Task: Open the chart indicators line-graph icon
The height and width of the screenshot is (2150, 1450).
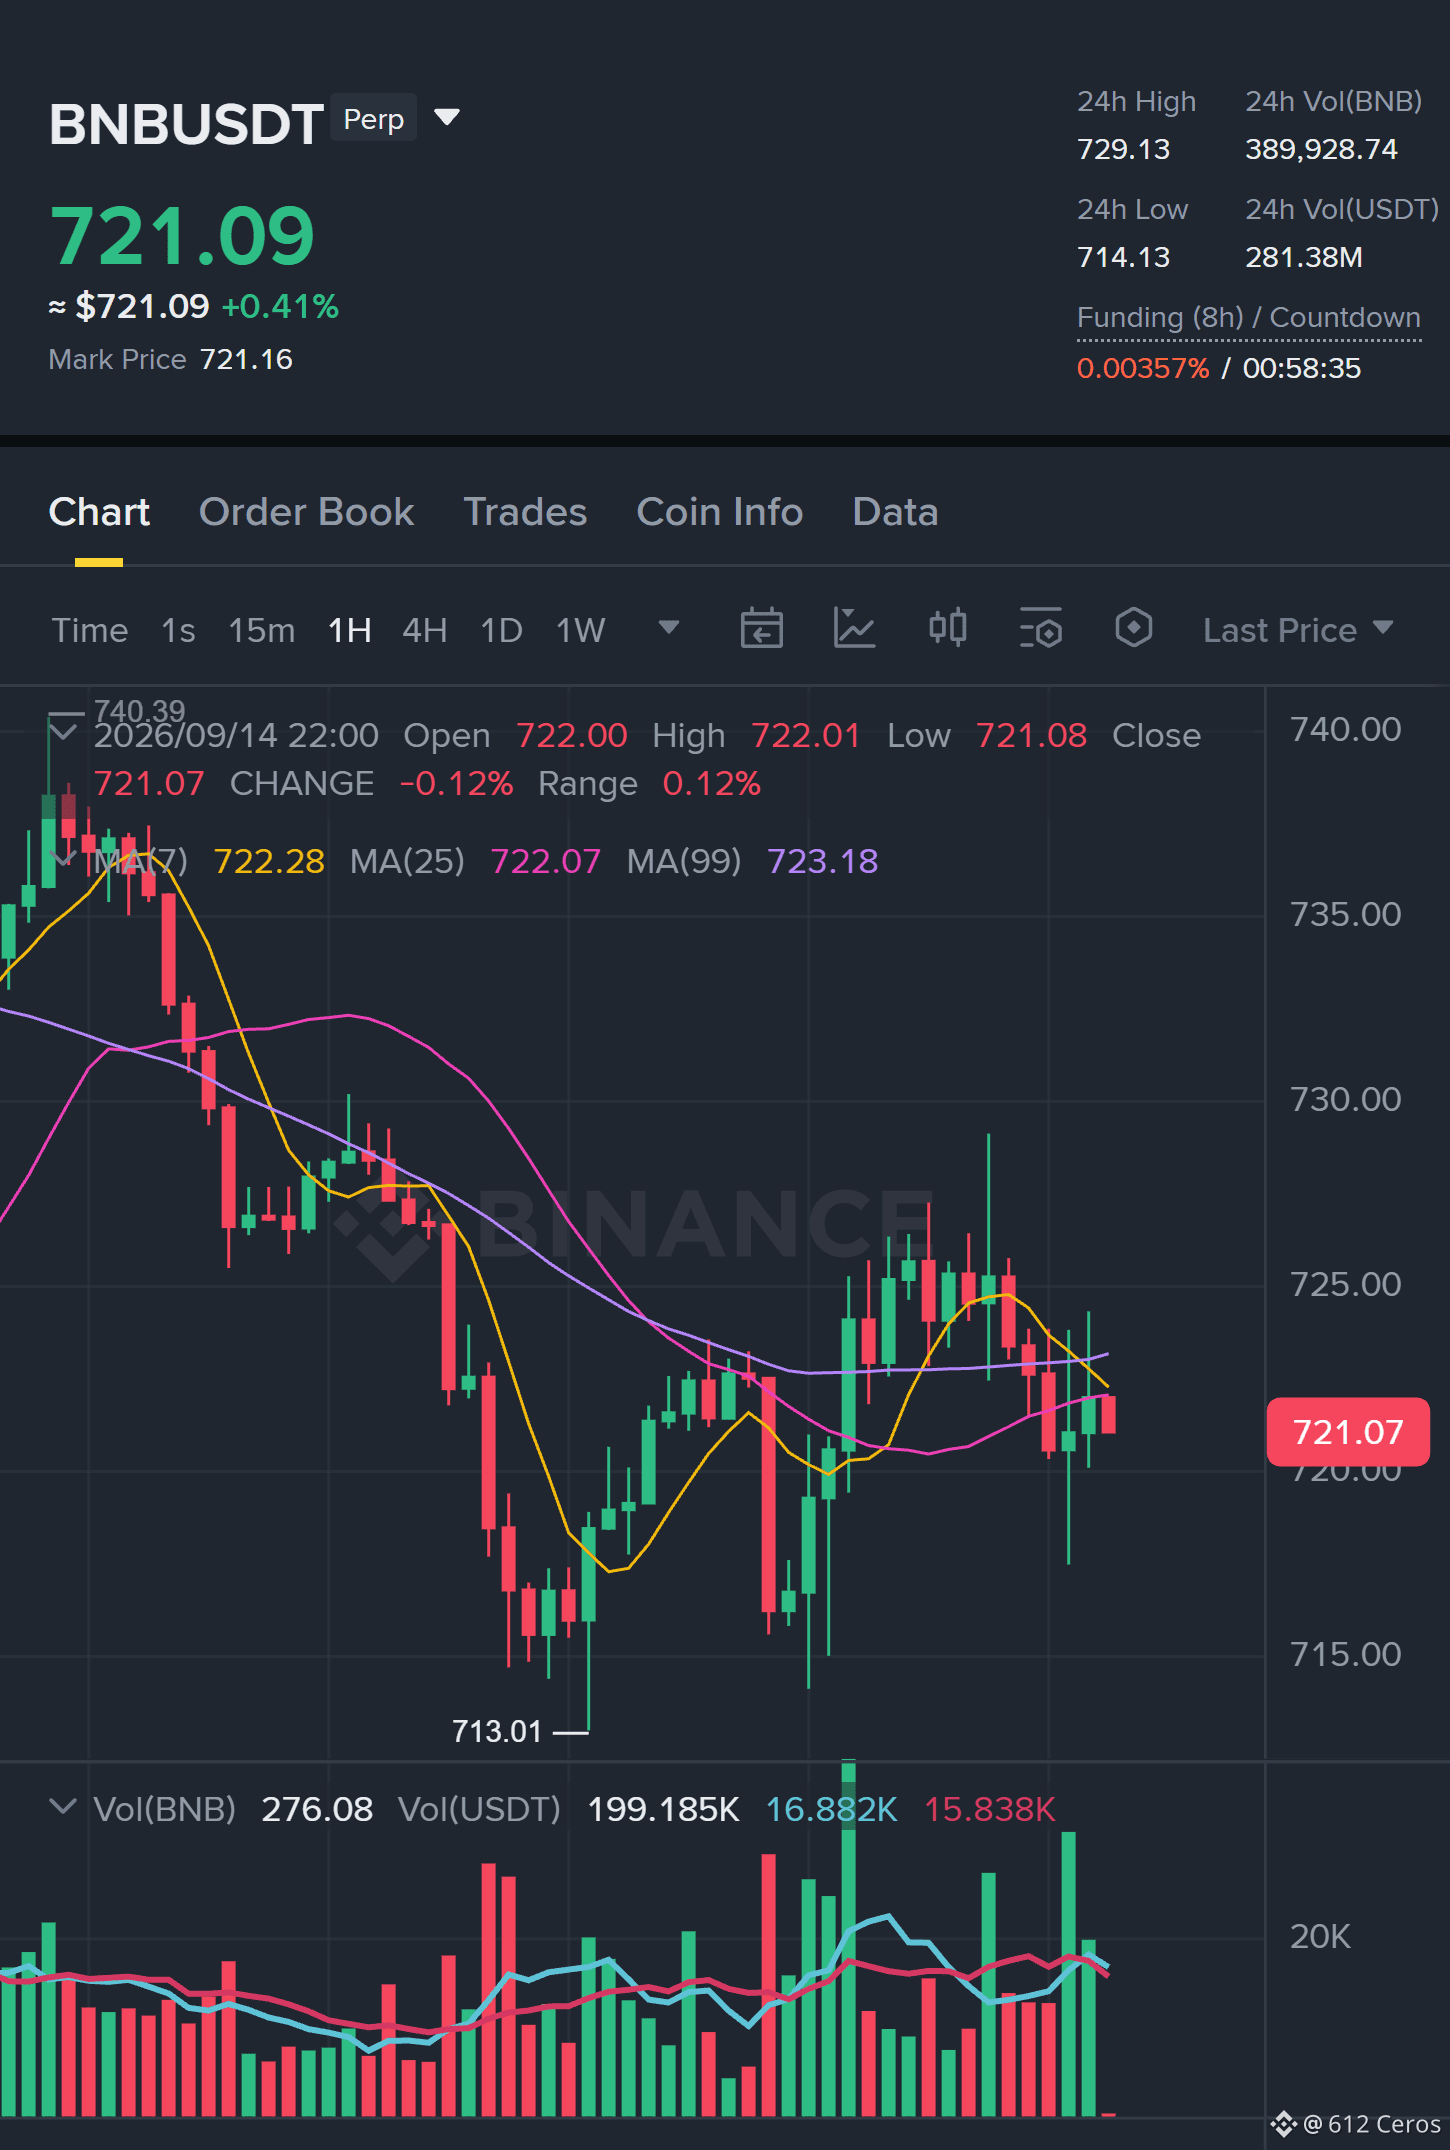Action: pos(855,629)
